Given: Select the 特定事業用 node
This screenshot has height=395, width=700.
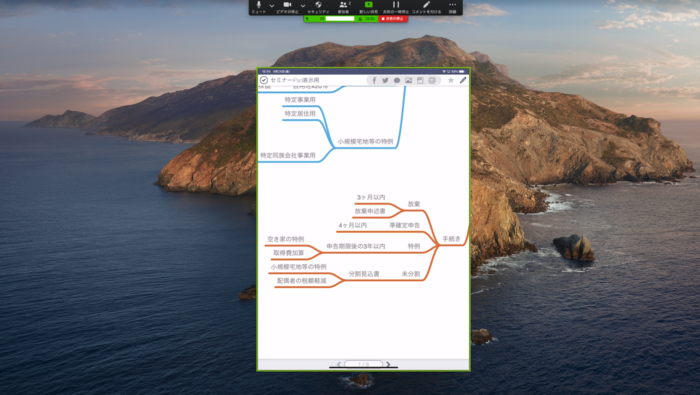Looking at the screenshot, I should point(300,100).
